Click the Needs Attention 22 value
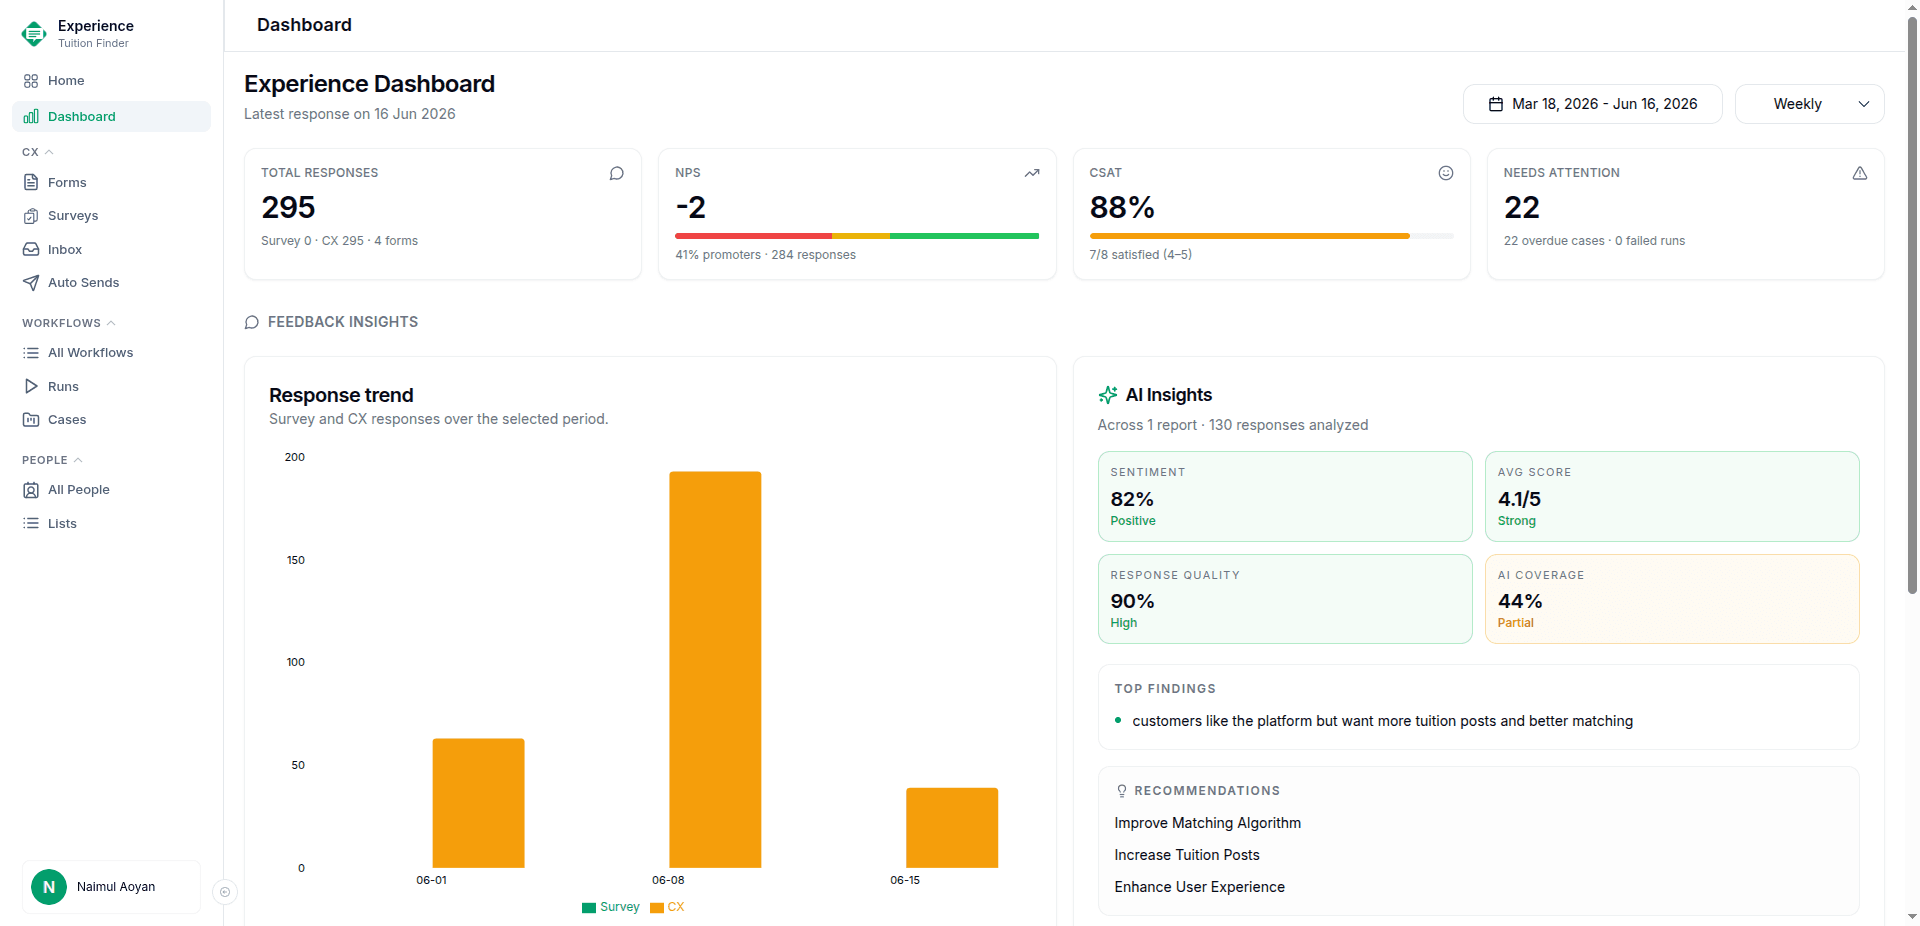1920x926 pixels. tap(1522, 208)
